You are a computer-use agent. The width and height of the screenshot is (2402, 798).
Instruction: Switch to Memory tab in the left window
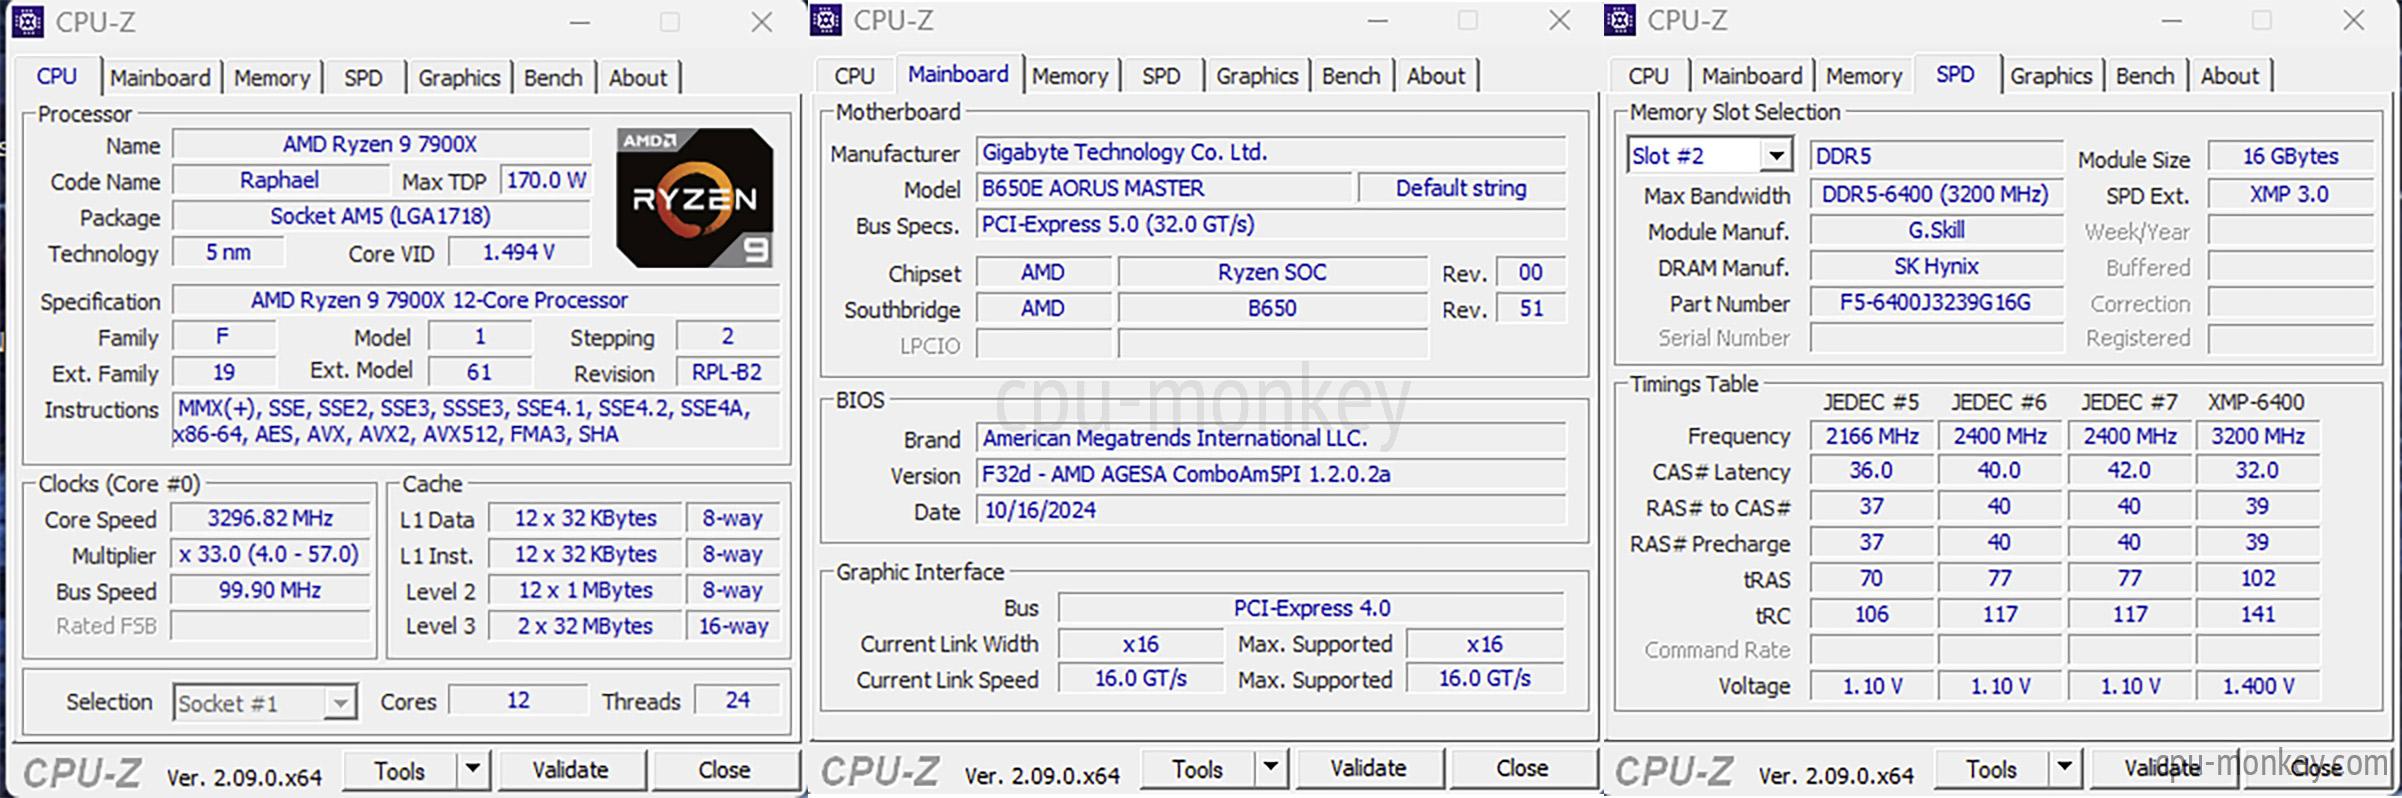(272, 78)
